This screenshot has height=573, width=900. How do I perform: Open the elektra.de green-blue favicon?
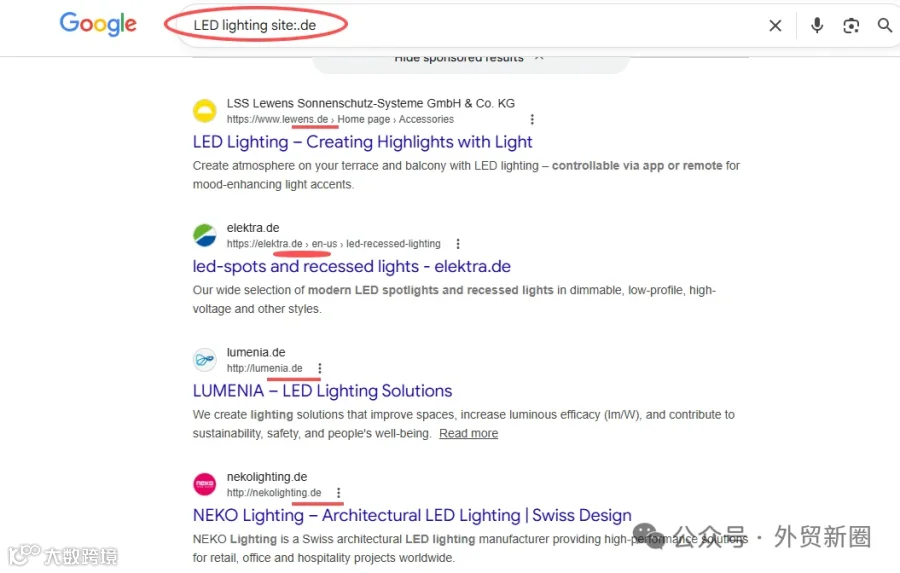204,235
